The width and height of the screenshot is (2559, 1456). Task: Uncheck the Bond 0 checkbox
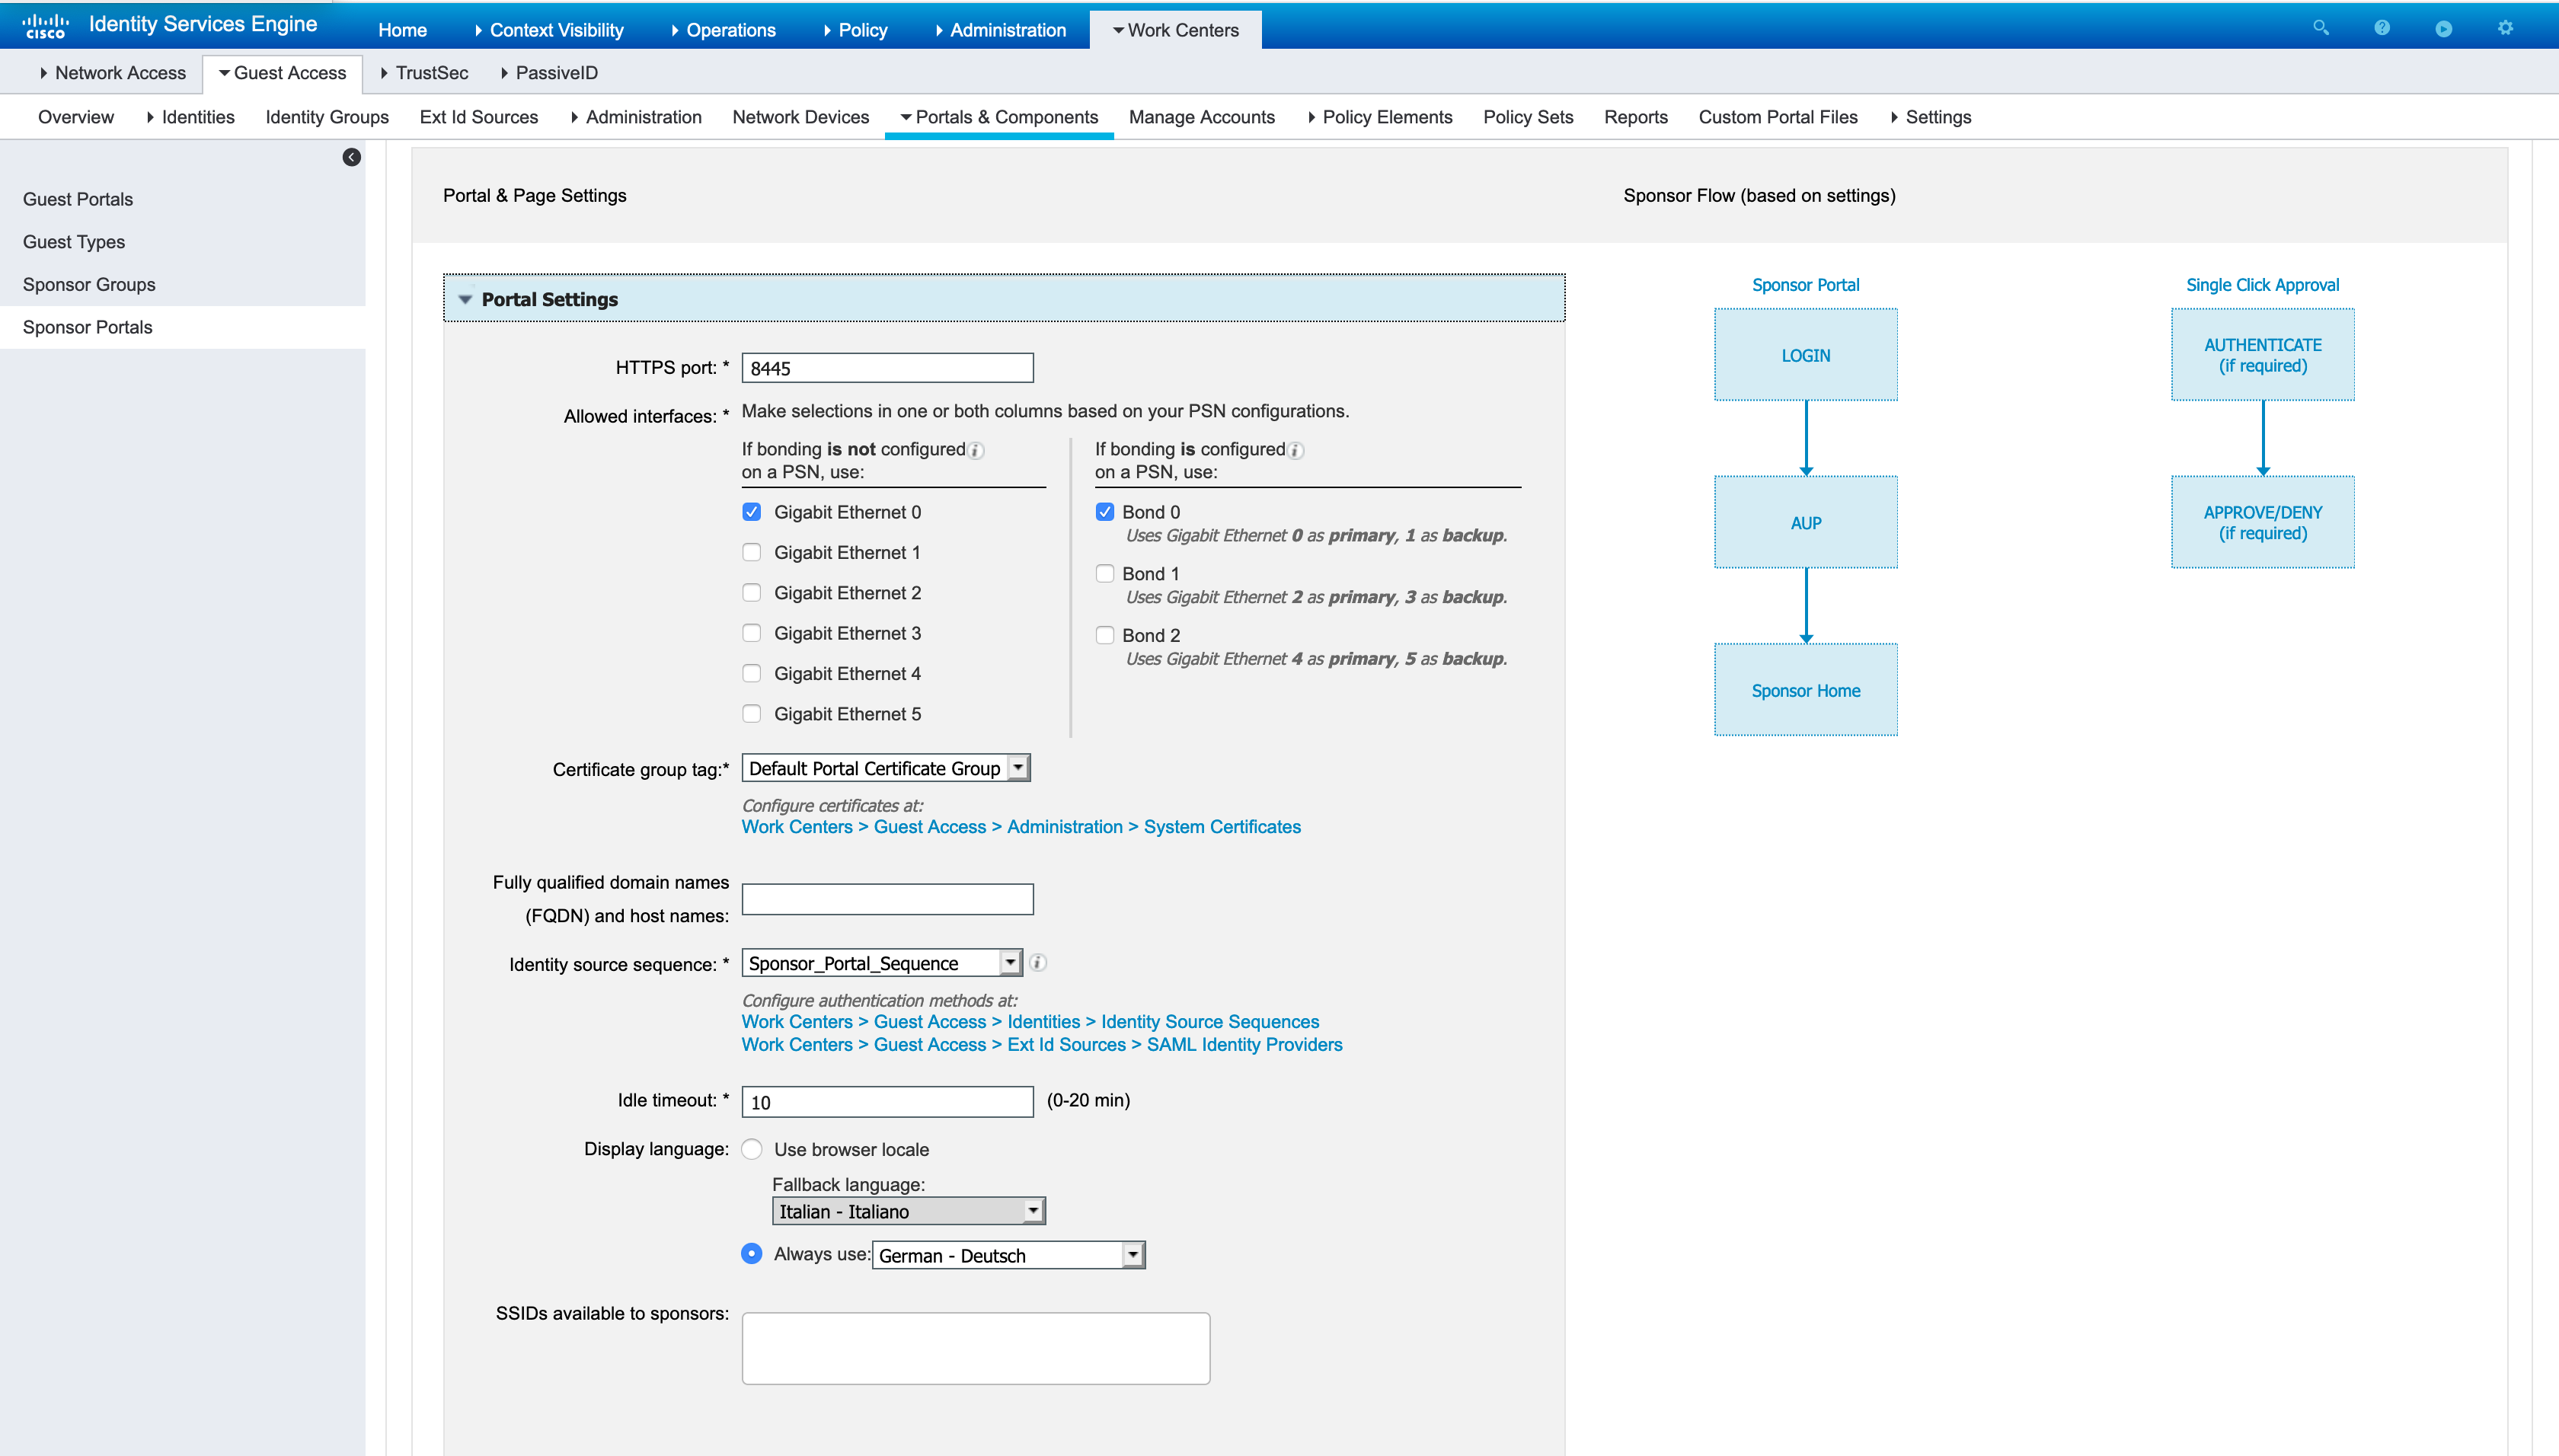1105,512
